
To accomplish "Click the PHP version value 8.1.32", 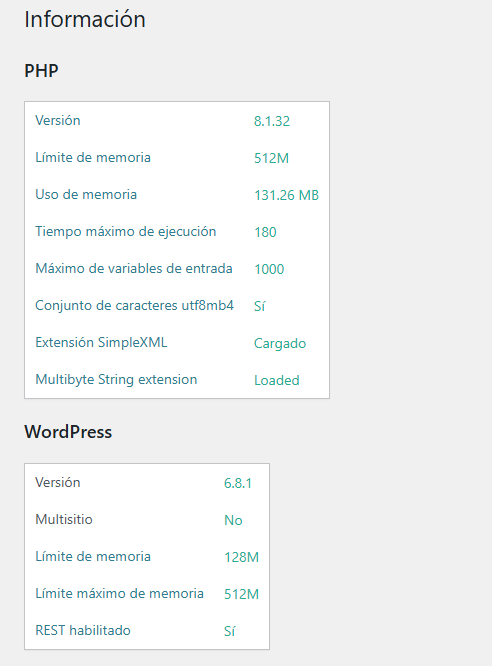I will (x=272, y=121).
